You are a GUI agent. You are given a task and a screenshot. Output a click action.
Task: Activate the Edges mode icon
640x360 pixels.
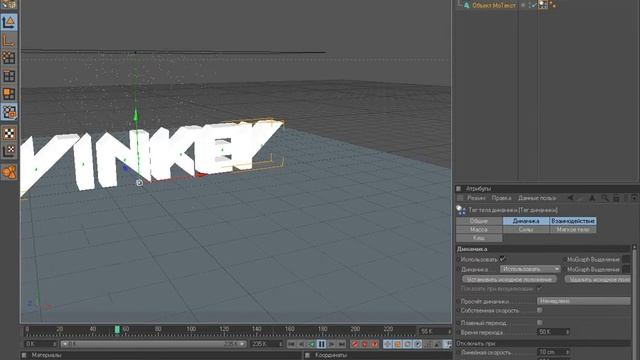9,76
